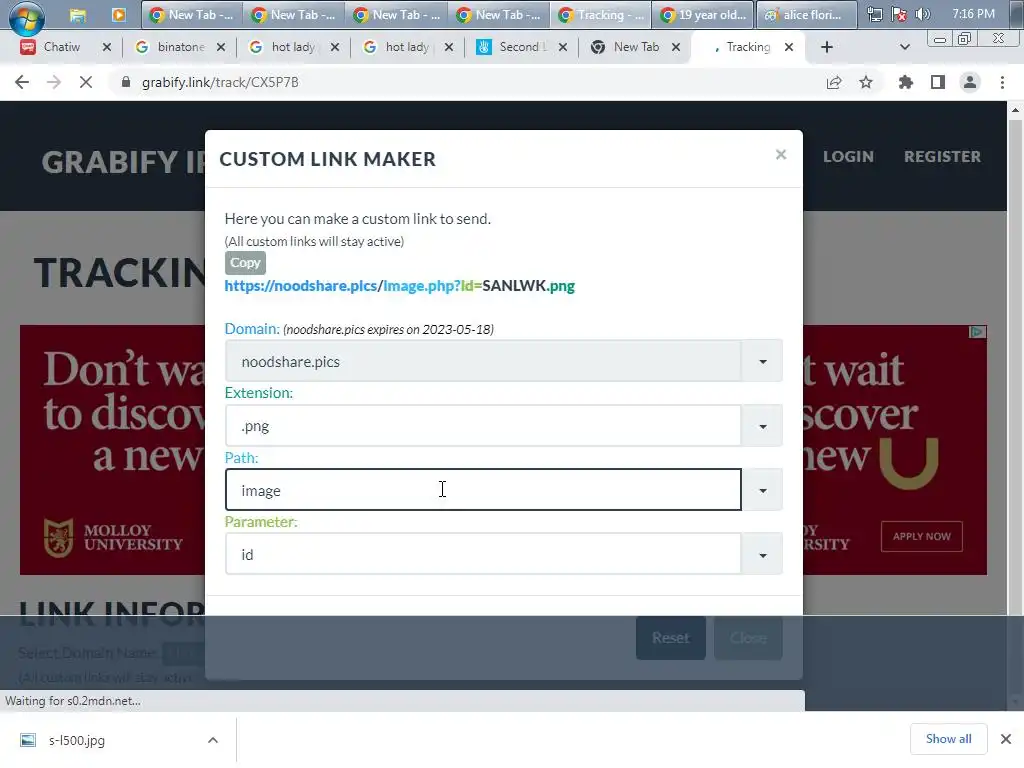Viewport: 1024px width, 768px height.
Task: Go forward to the next page
Action: pyautogui.click(x=54, y=82)
